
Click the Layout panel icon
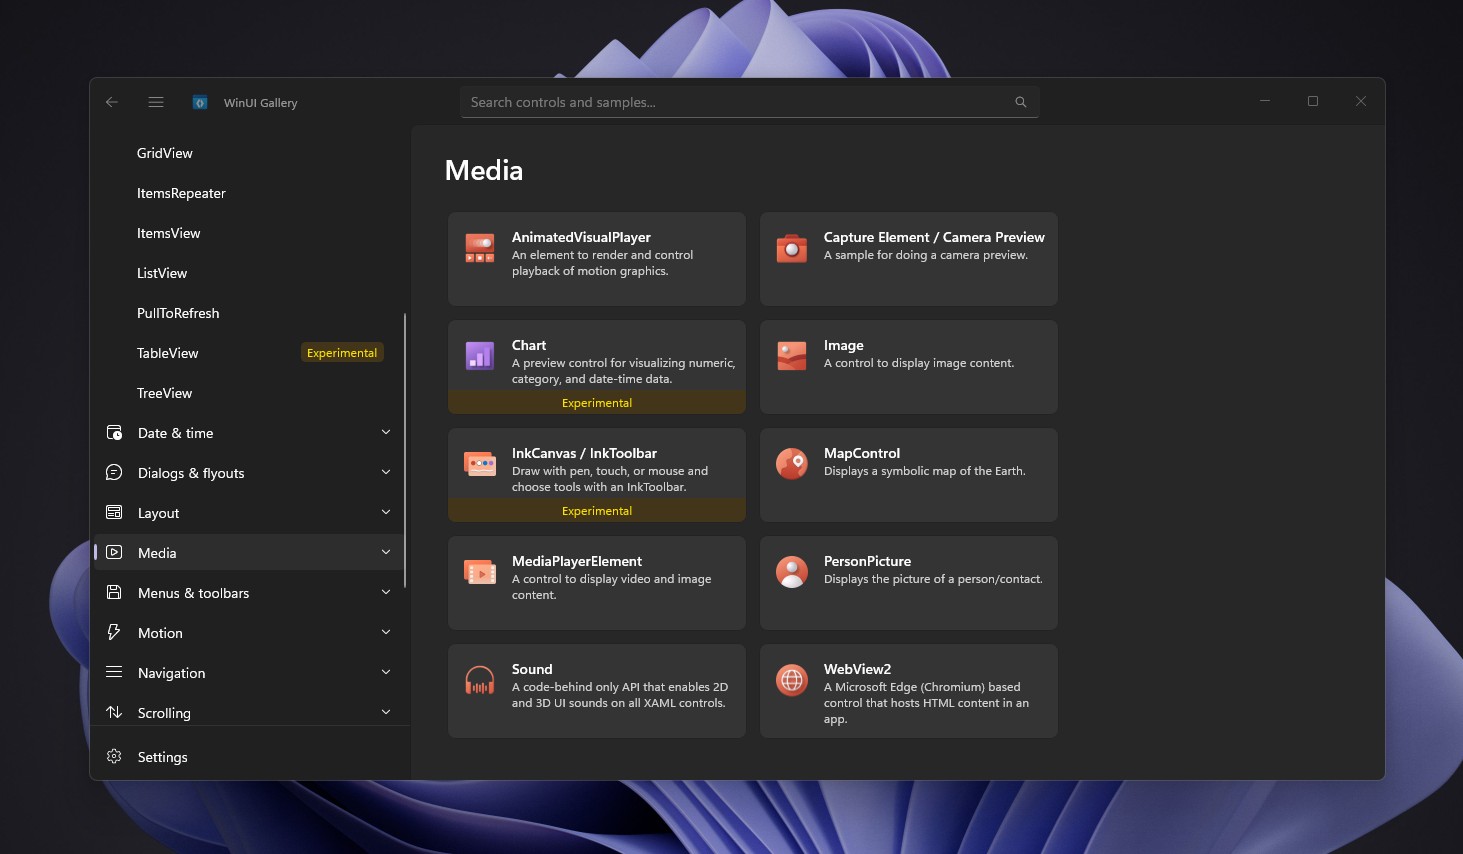(x=114, y=512)
